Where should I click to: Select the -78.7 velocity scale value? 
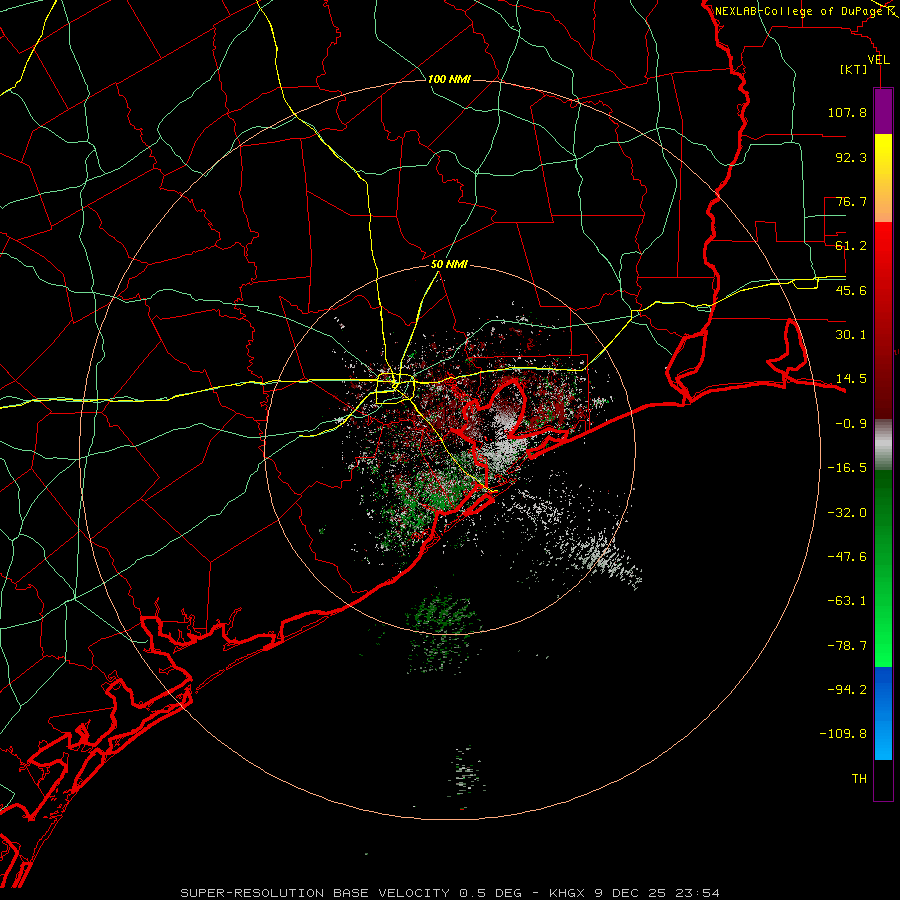pos(847,646)
